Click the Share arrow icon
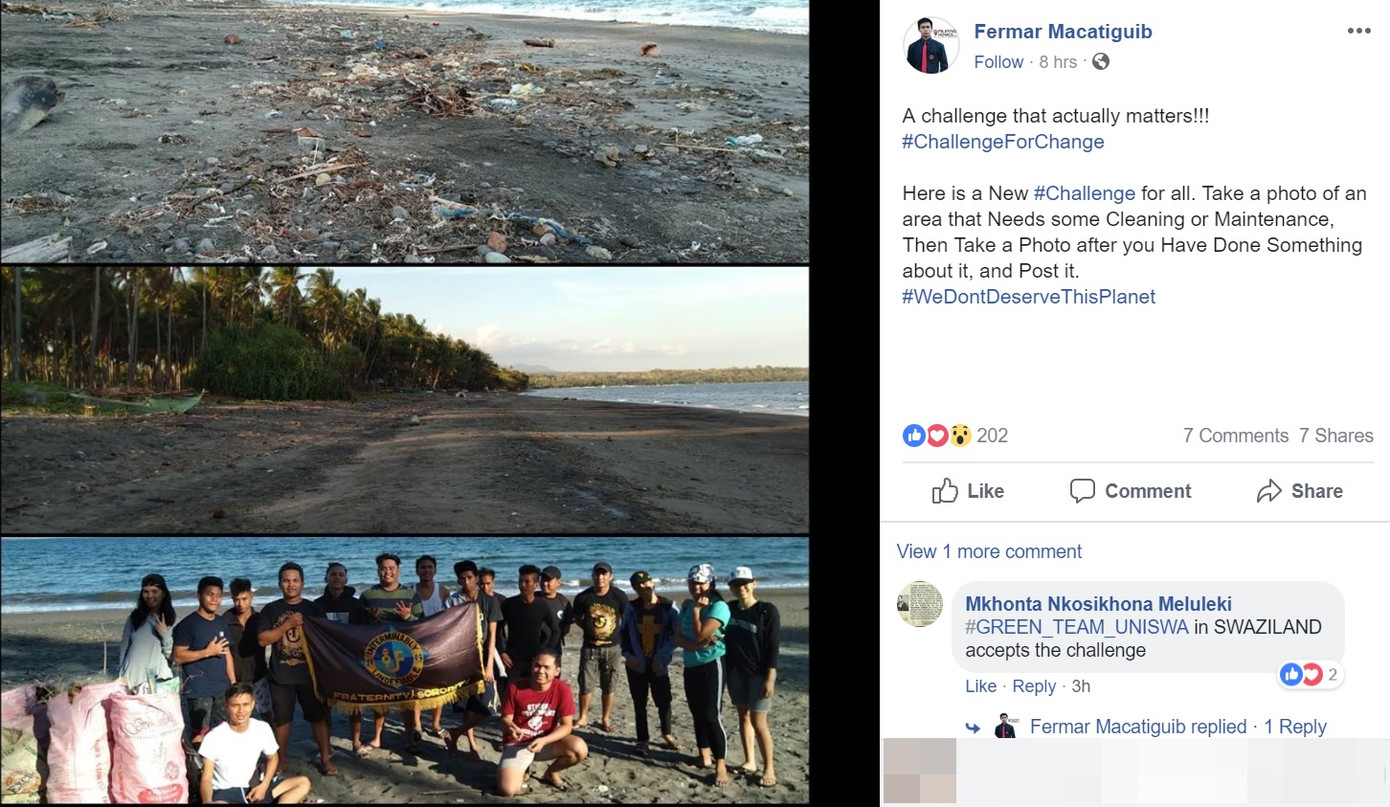The width and height of the screenshot is (1390, 807). [1269, 491]
